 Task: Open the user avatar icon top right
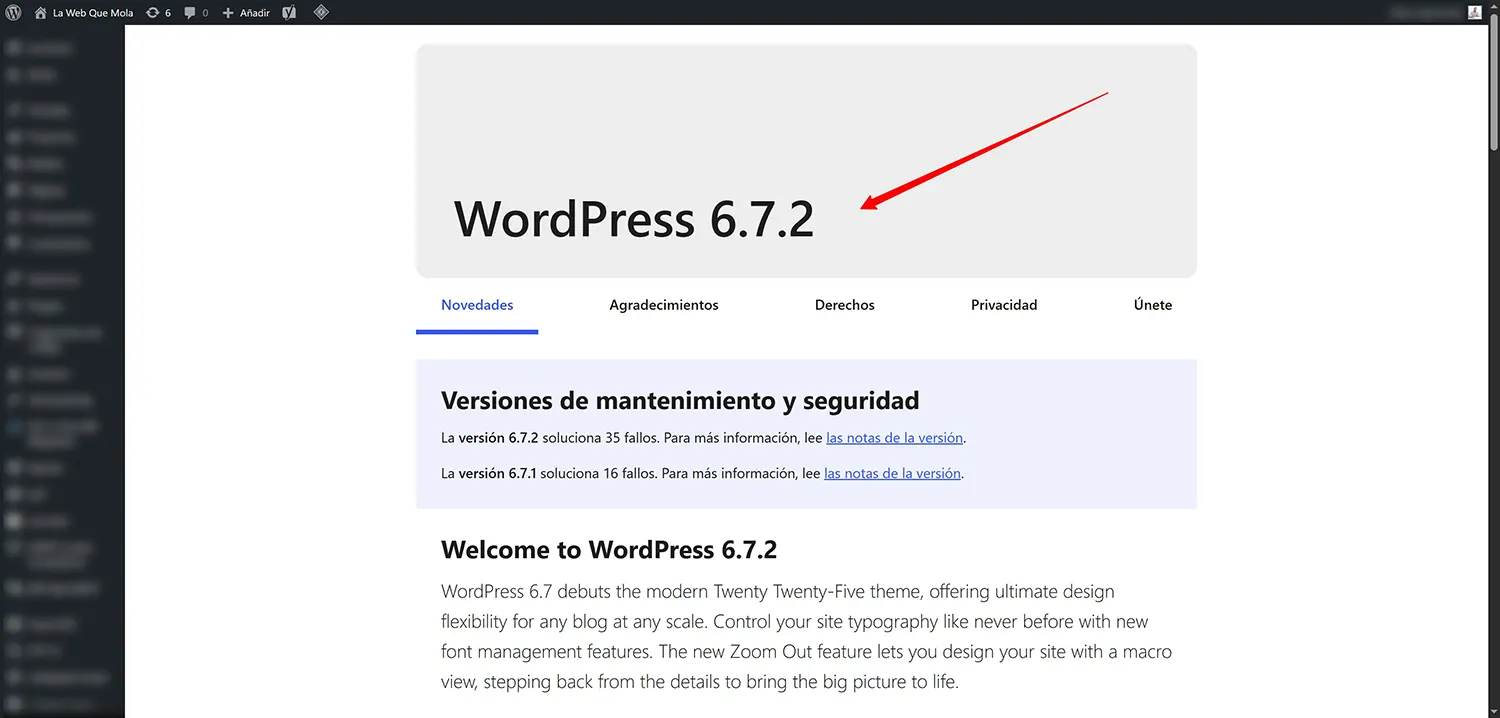(x=1473, y=12)
